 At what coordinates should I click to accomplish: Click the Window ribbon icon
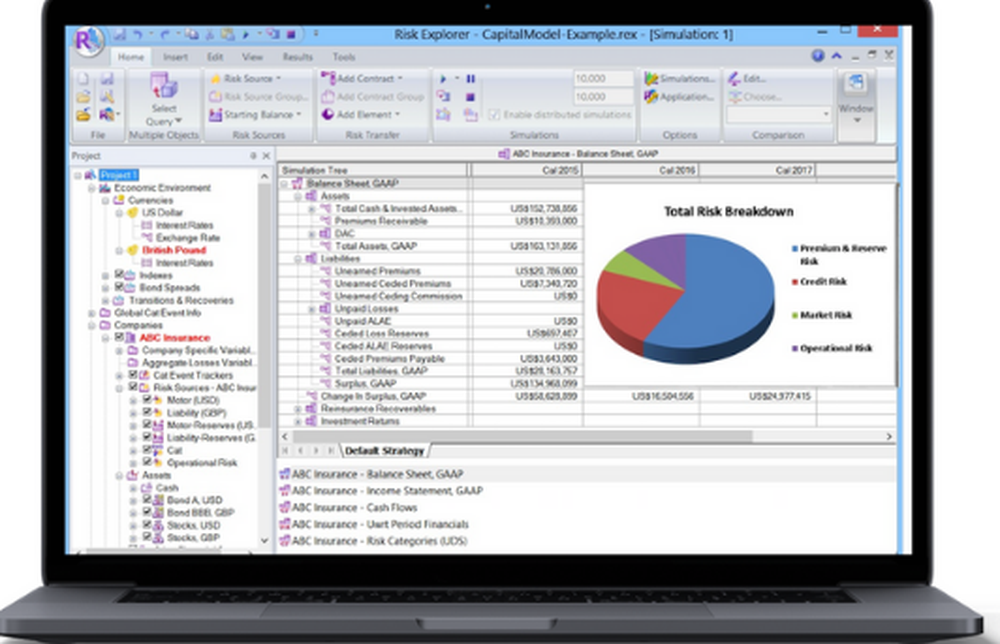click(856, 83)
